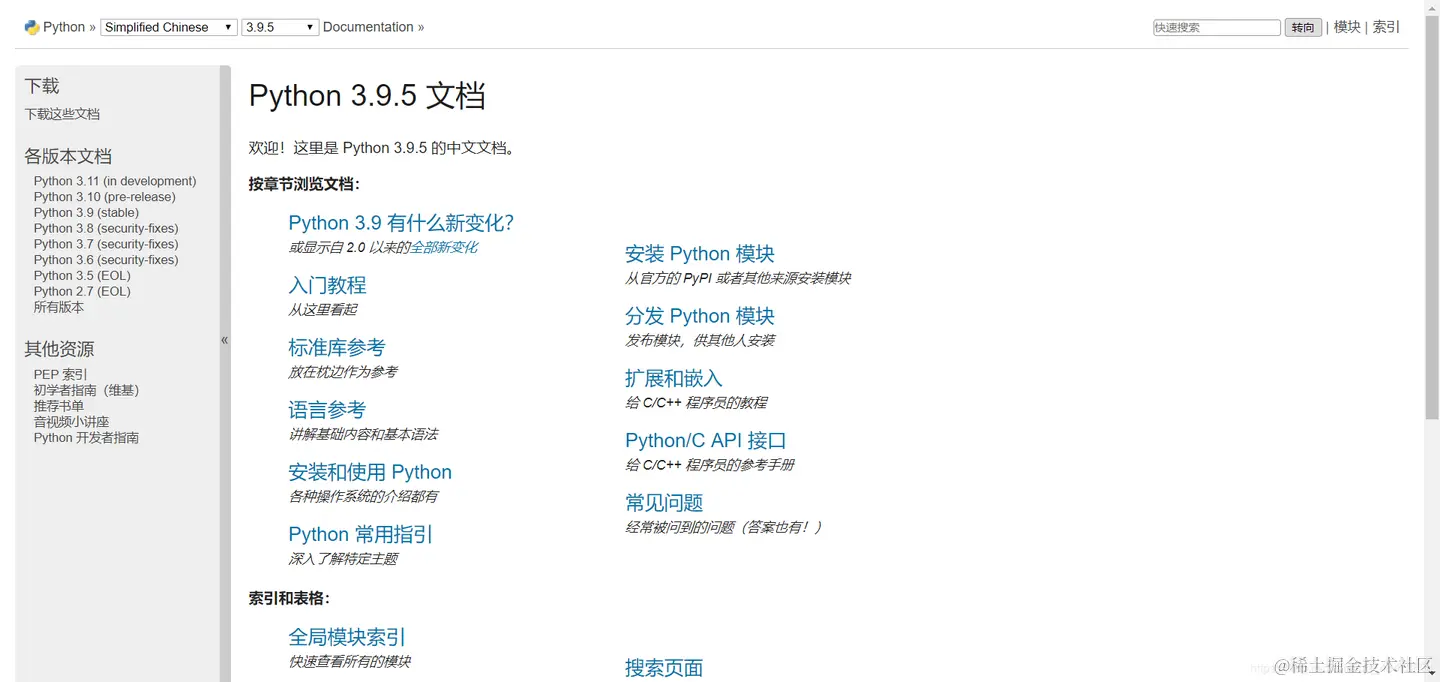
Task: Select Python 3.8 (security-fixes) docs
Action: tap(106, 228)
